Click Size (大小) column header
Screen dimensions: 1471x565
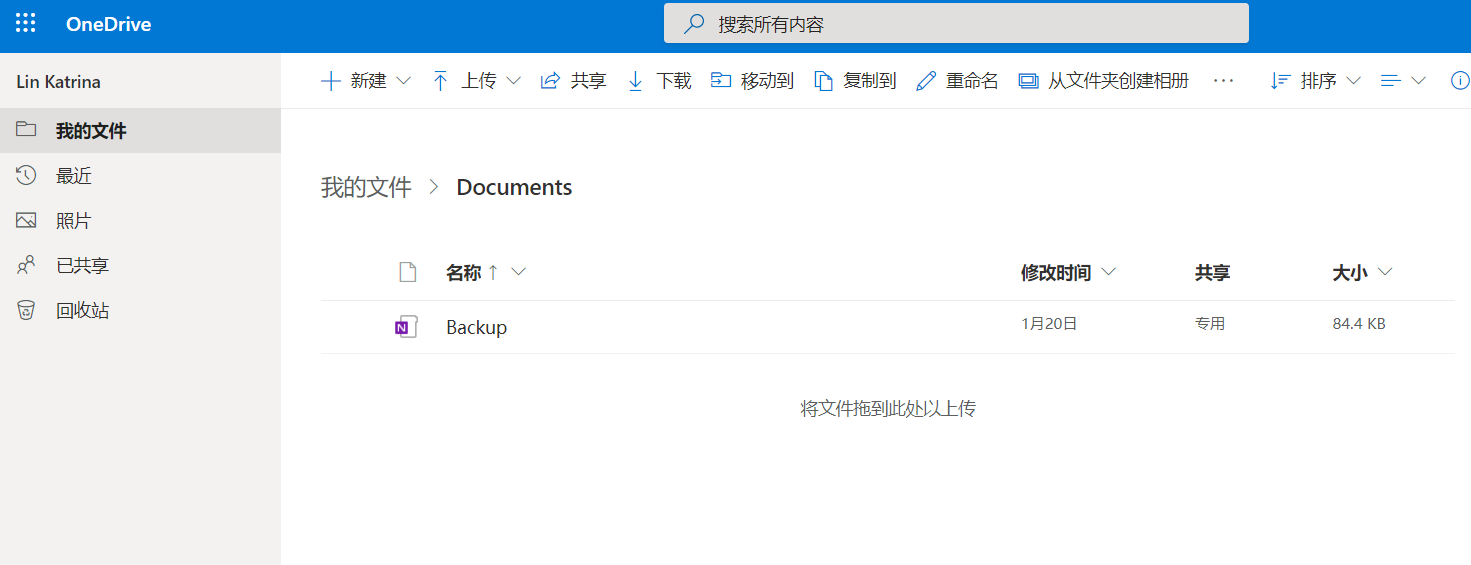tap(1350, 272)
